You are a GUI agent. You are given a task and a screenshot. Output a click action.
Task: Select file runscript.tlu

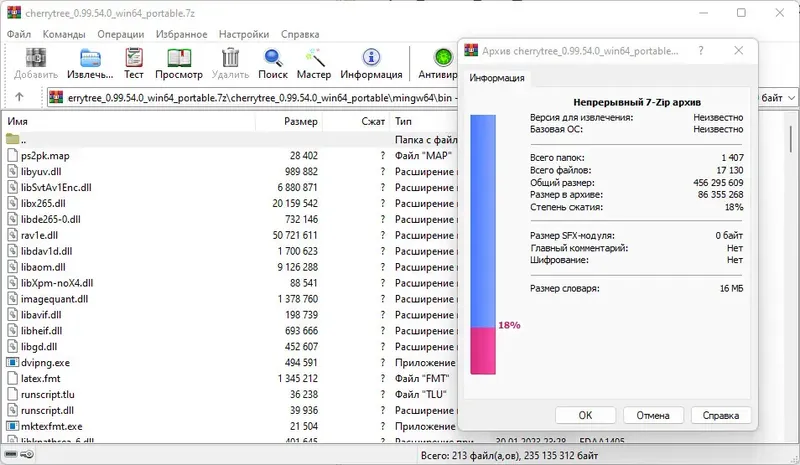pos(47,395)
